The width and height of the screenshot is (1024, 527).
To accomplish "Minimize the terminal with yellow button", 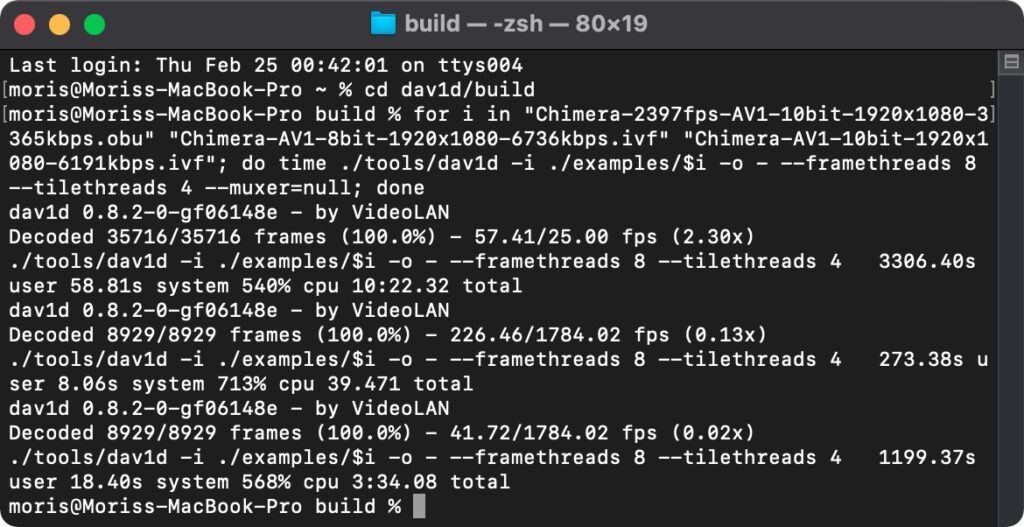I will (59, 25).
